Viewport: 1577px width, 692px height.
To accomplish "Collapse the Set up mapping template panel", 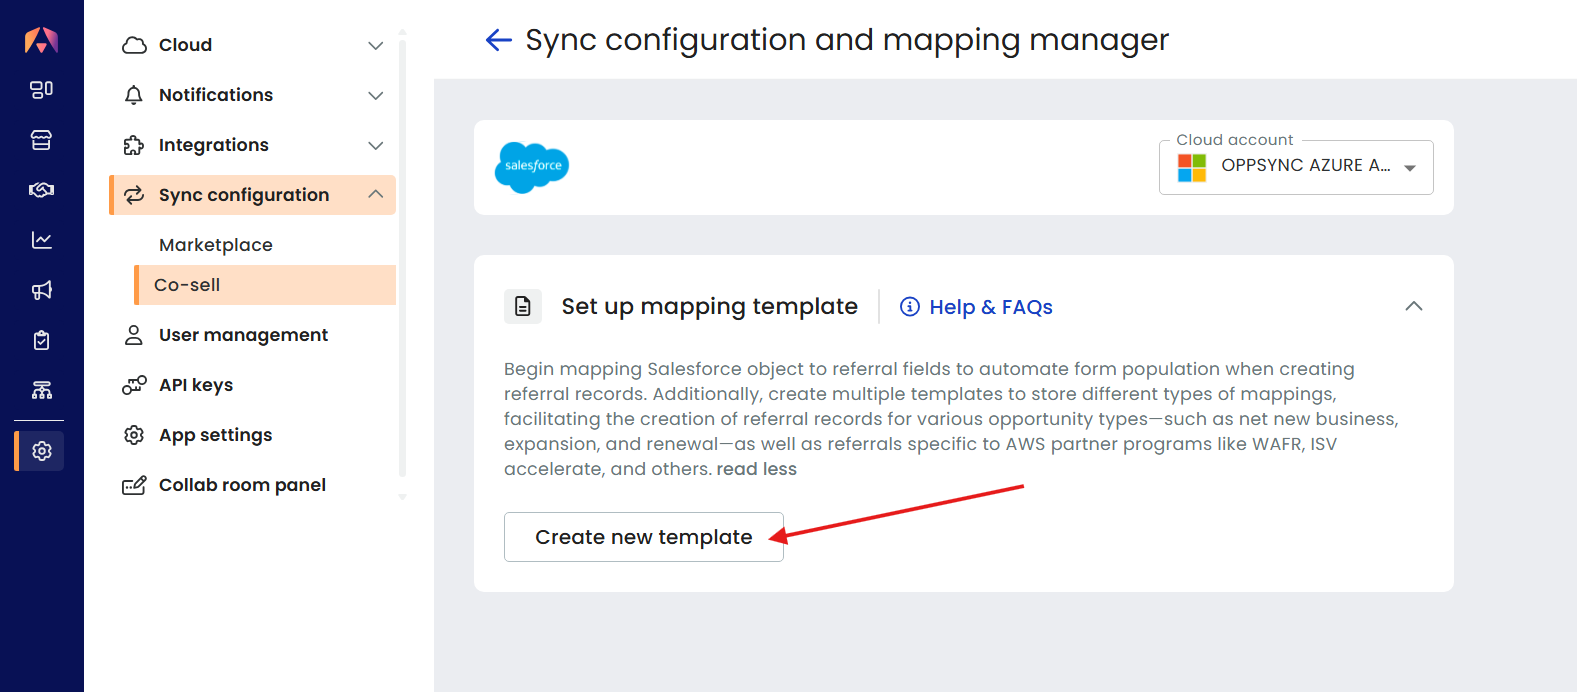I will (x=1414, y=306).
